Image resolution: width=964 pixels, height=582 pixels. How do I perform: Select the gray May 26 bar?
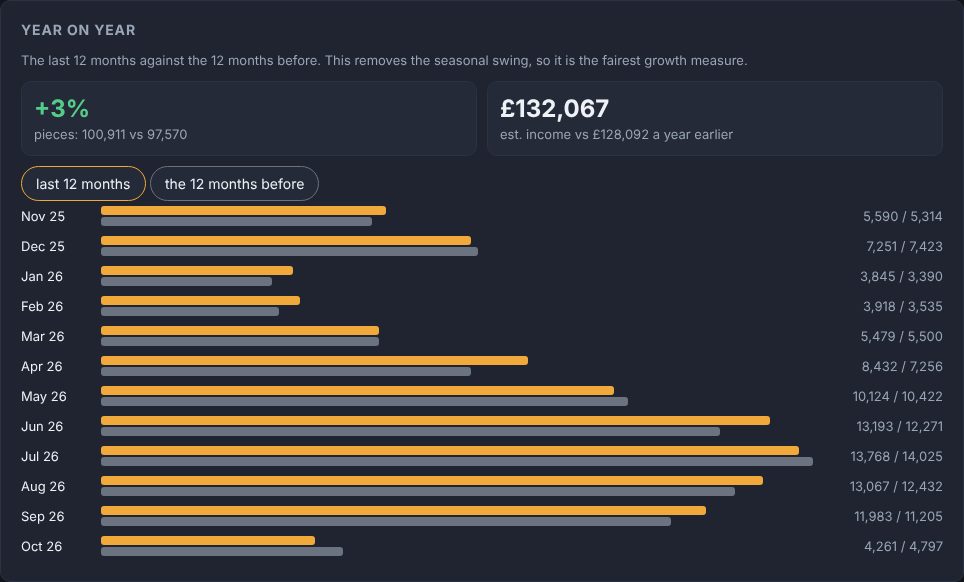click(x=365, y=401)
